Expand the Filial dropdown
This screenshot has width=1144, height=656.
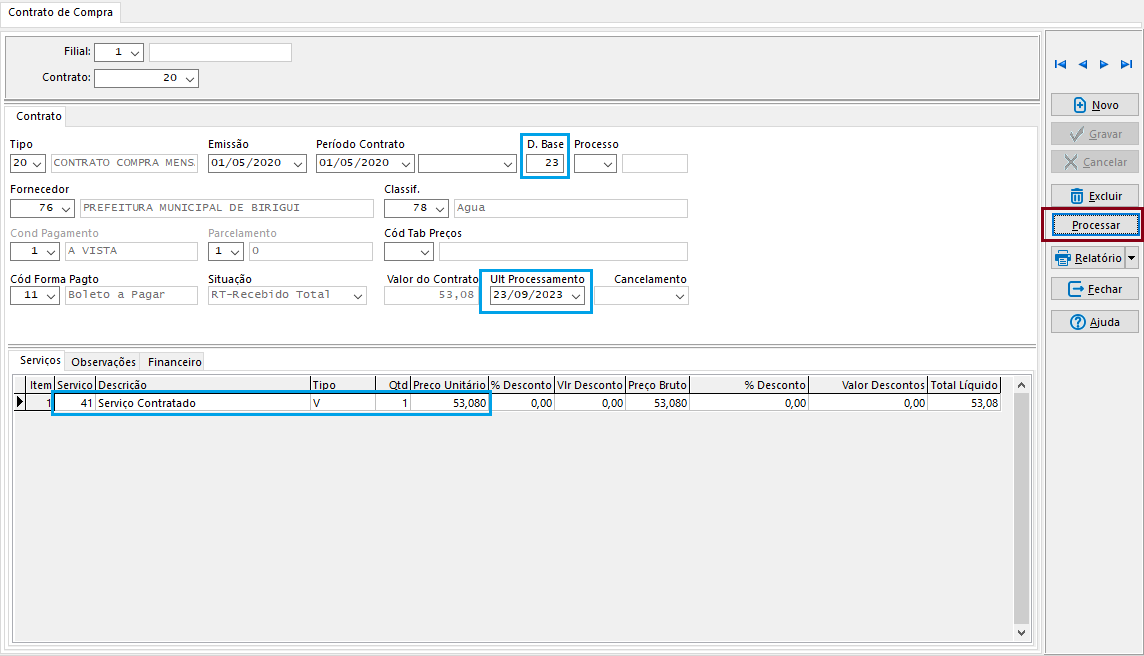[x=135, y=52]
